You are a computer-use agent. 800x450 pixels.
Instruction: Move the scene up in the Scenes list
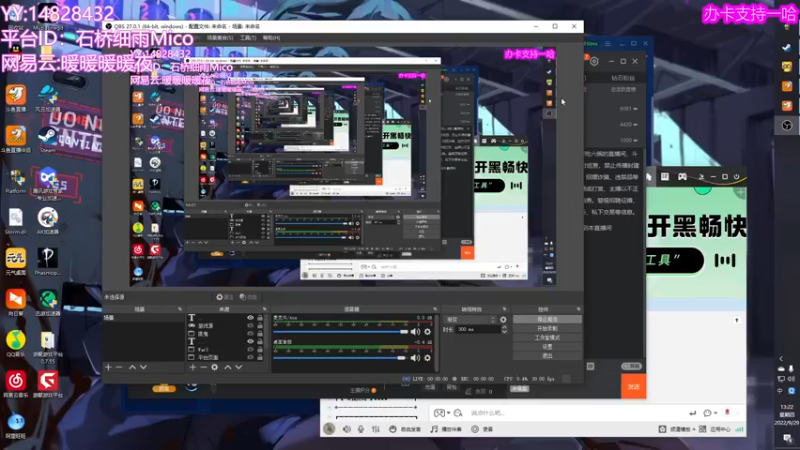pyautogui.click(x=132, y=367)
